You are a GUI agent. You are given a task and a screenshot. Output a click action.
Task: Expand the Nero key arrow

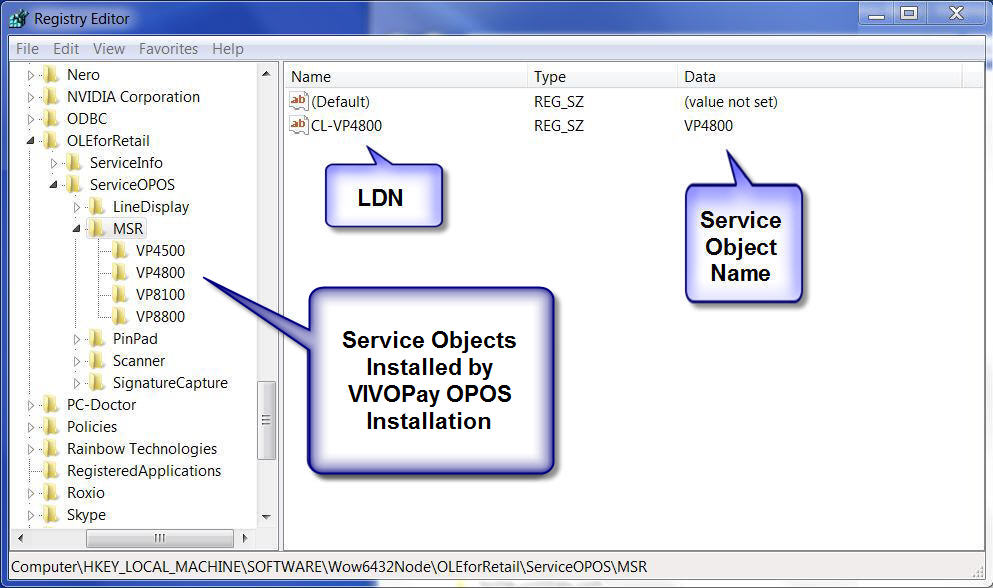click(30, 75)
